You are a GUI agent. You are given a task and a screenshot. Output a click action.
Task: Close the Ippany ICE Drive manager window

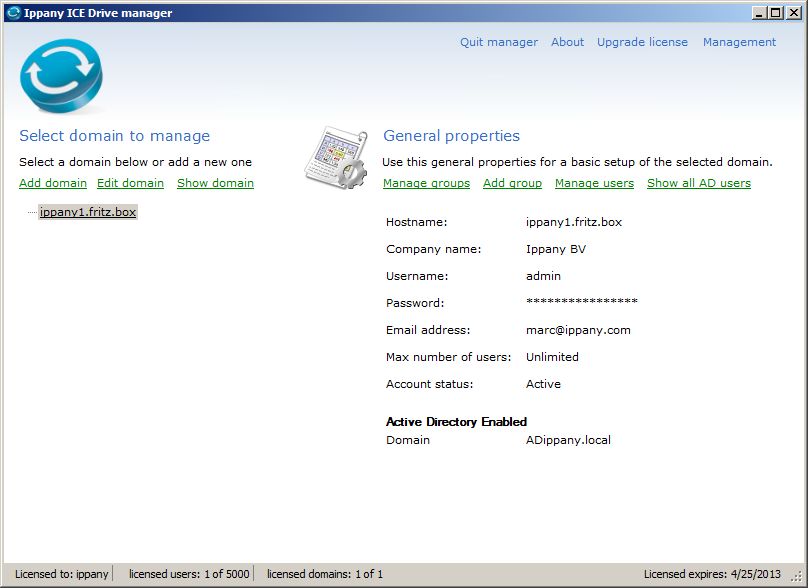pyautogui.click(x=794, y=13)
